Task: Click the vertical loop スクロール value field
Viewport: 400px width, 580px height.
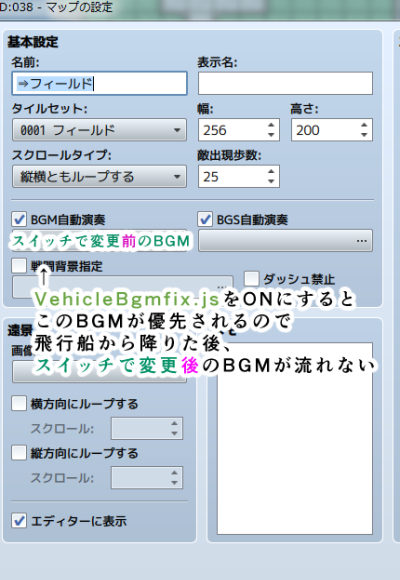Action: click(147, 478)
